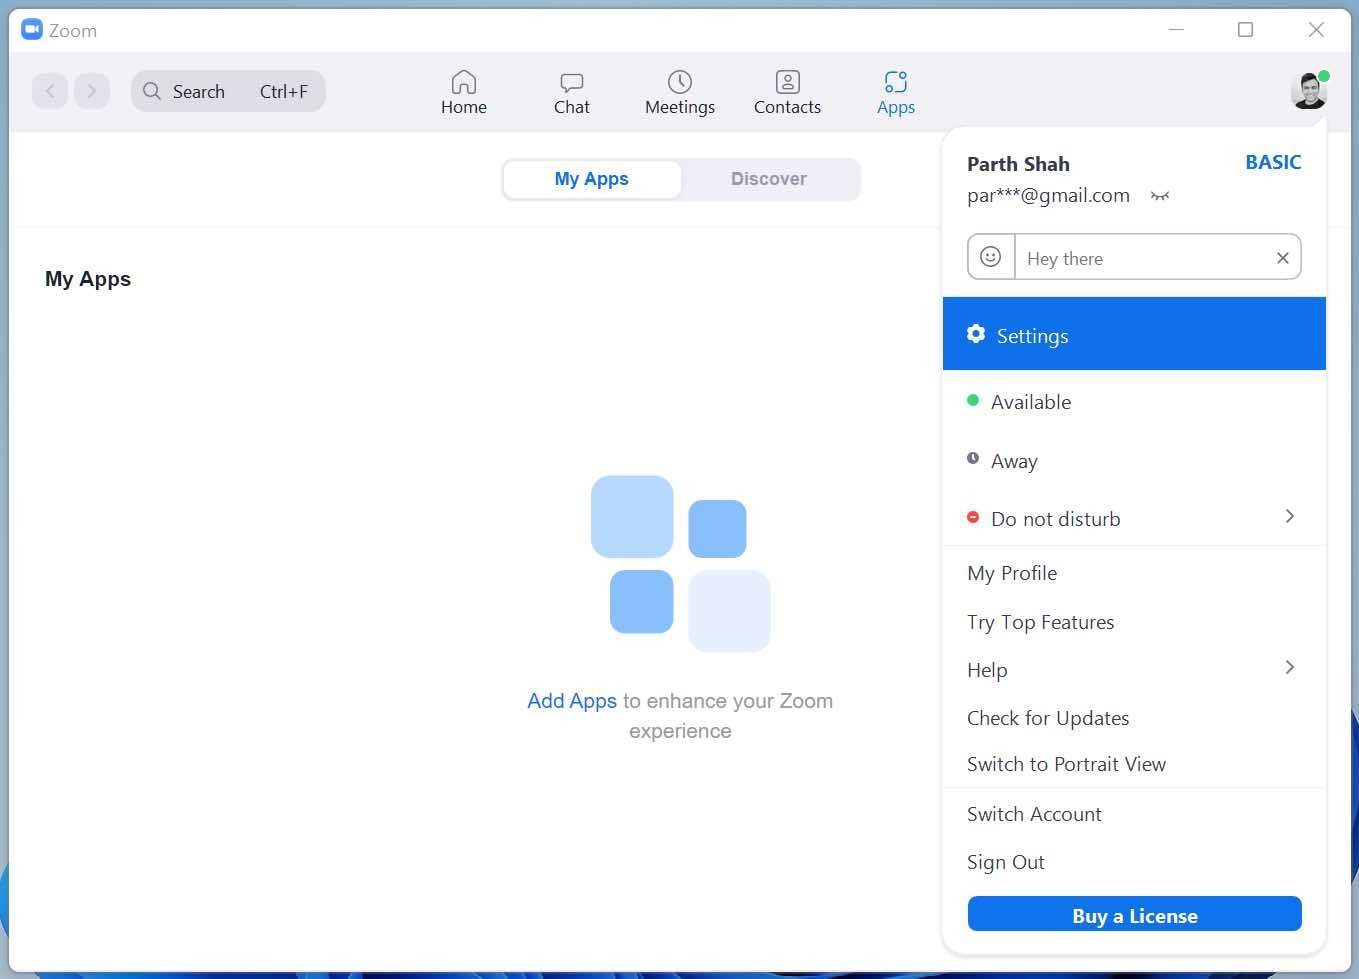
Task: Set status to Available
Action: click(x=1134, y=402)
